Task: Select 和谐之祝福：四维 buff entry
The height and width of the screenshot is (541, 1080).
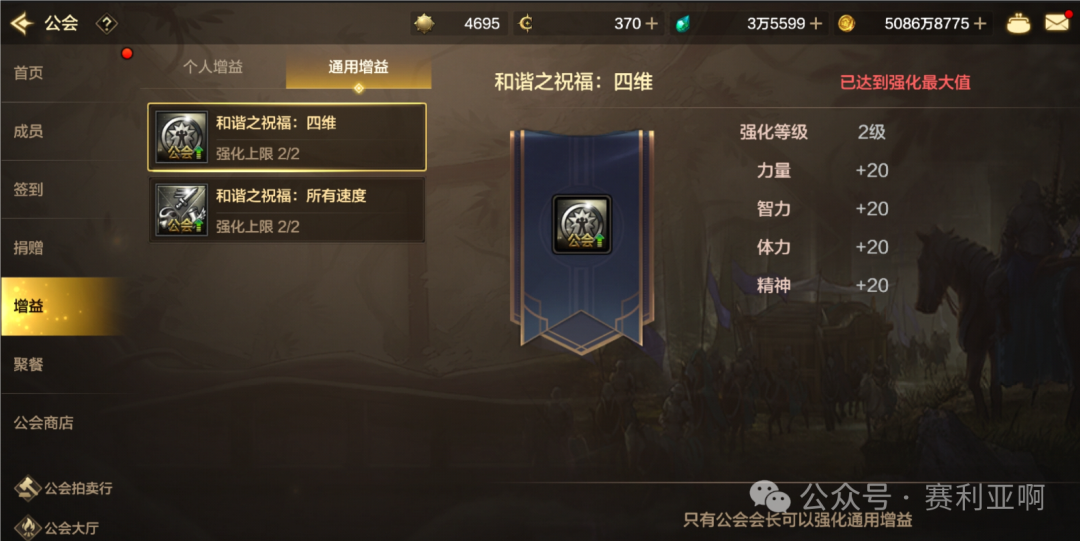Action: click(287, 137)
